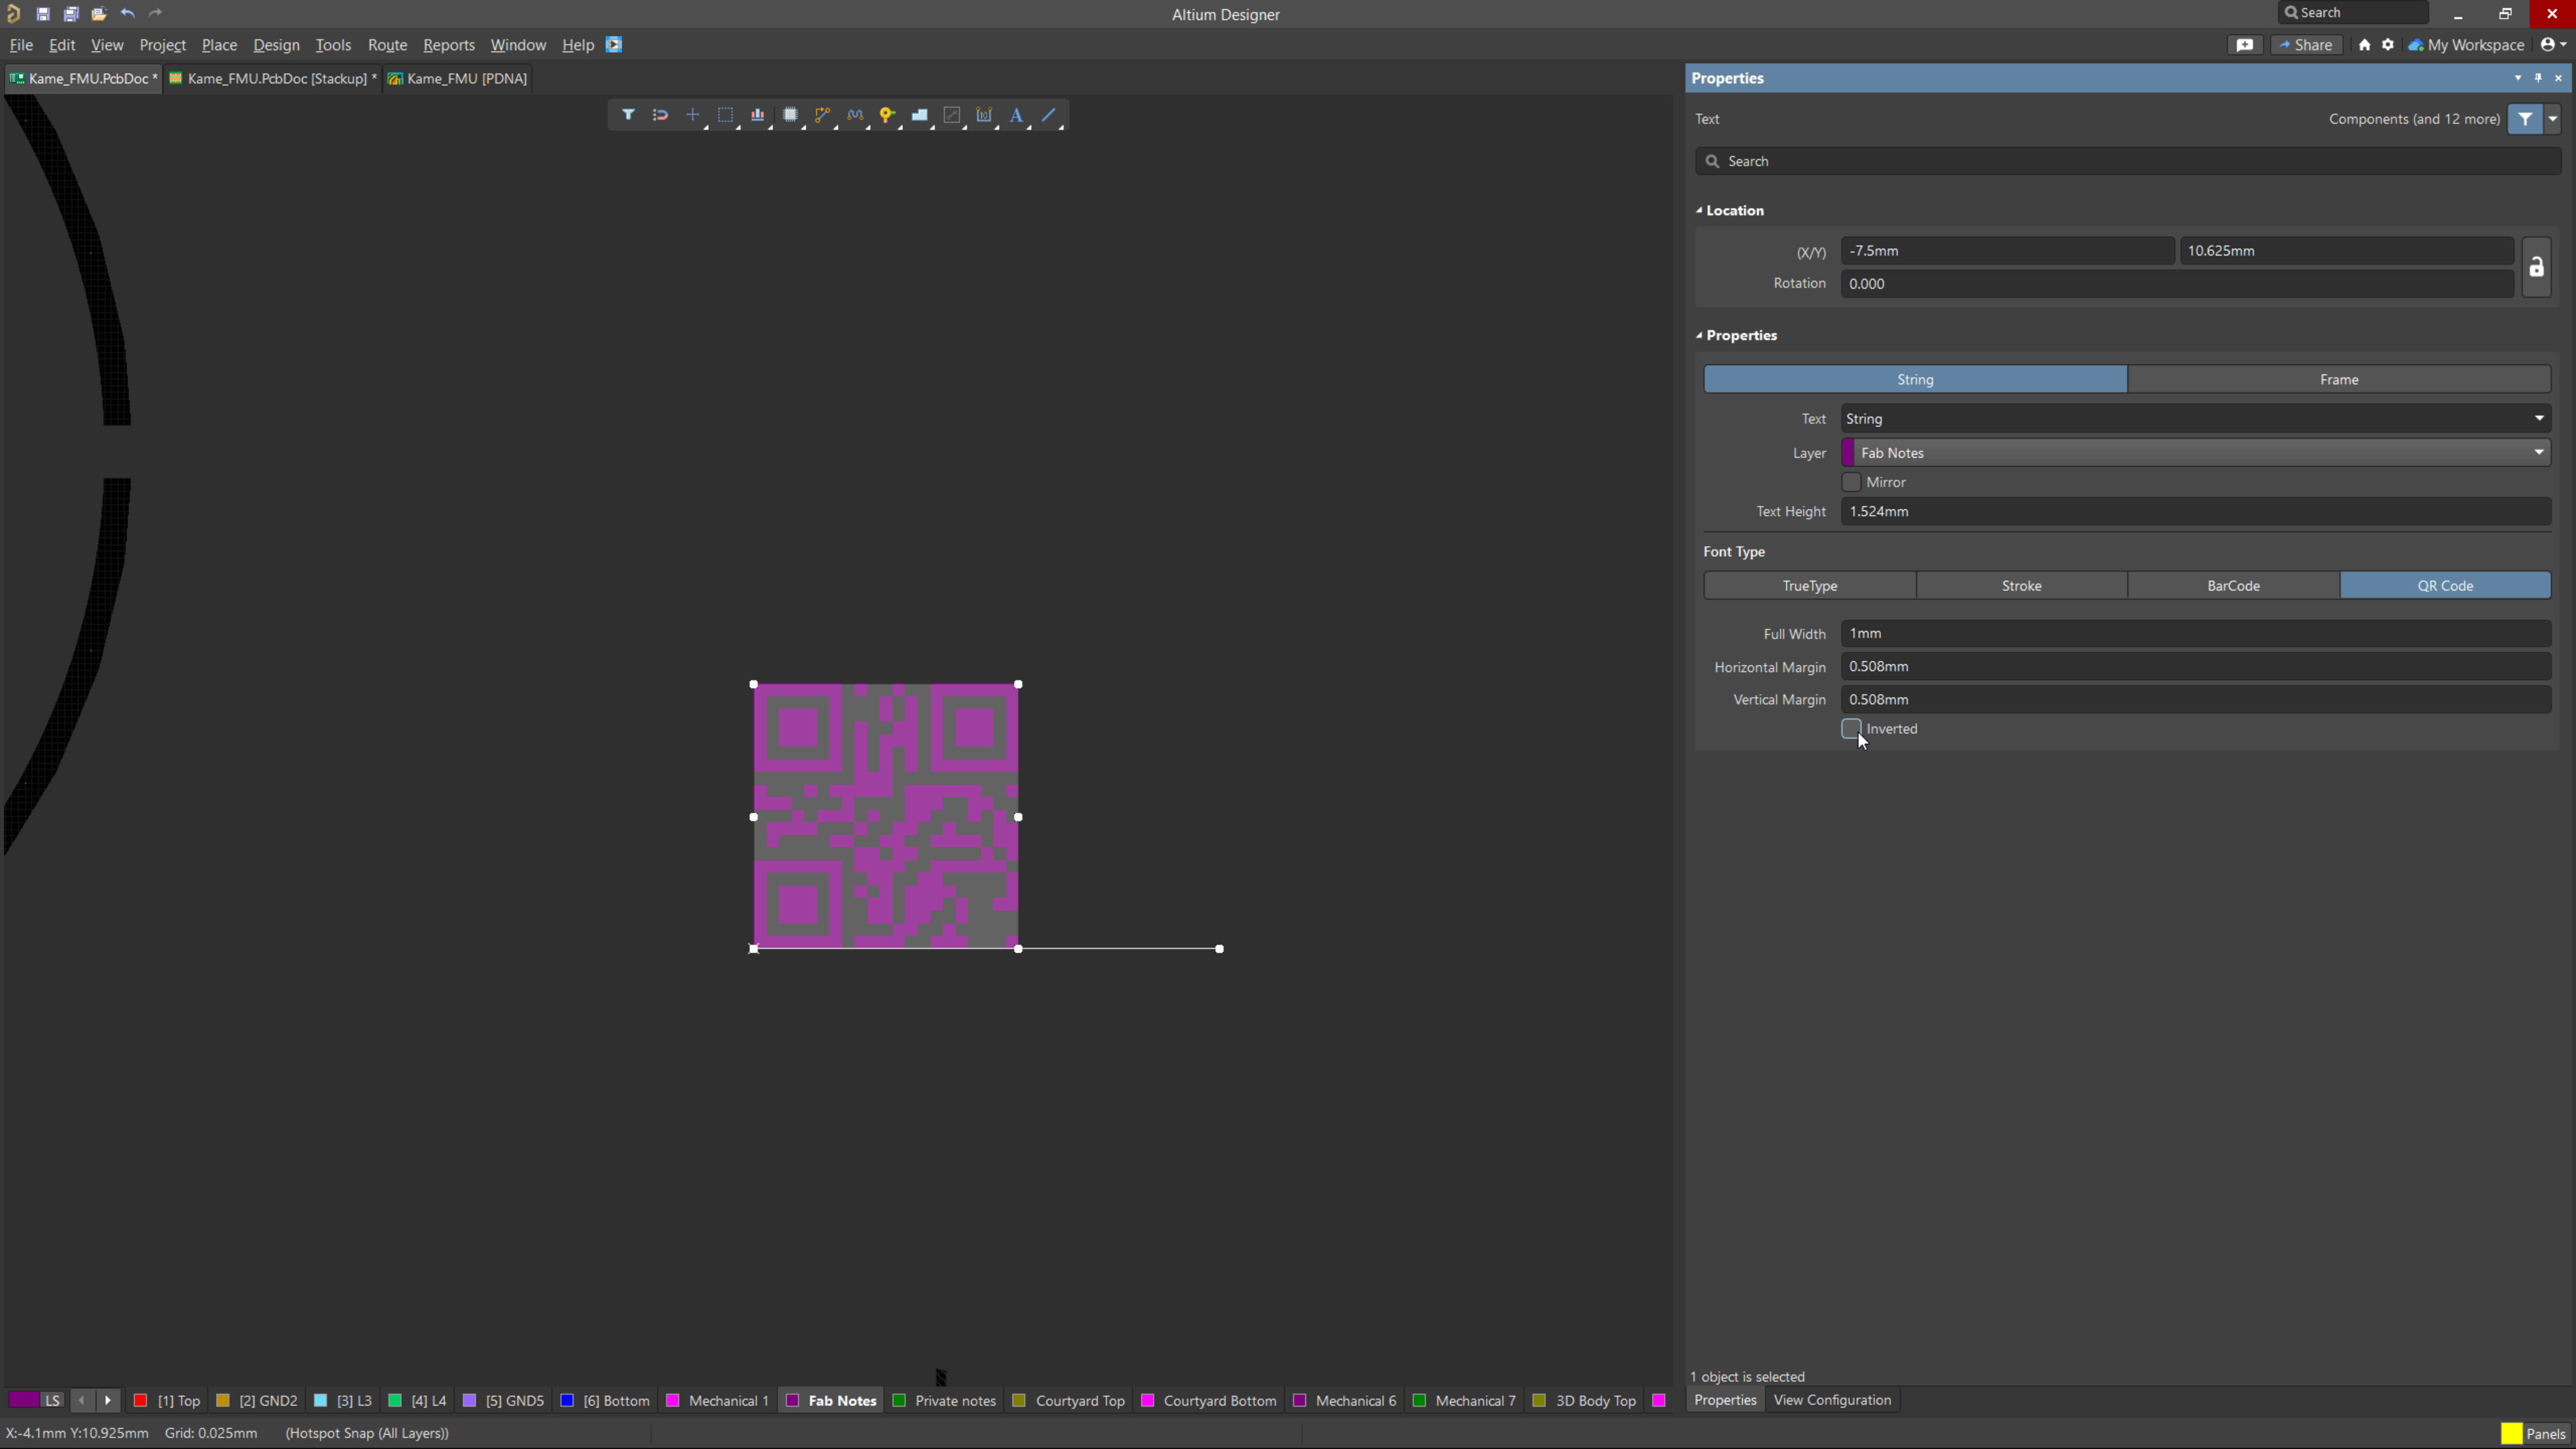Click the blue play icon next to Help
This screenshot has width=2576, height=1449.
[614, 45]
